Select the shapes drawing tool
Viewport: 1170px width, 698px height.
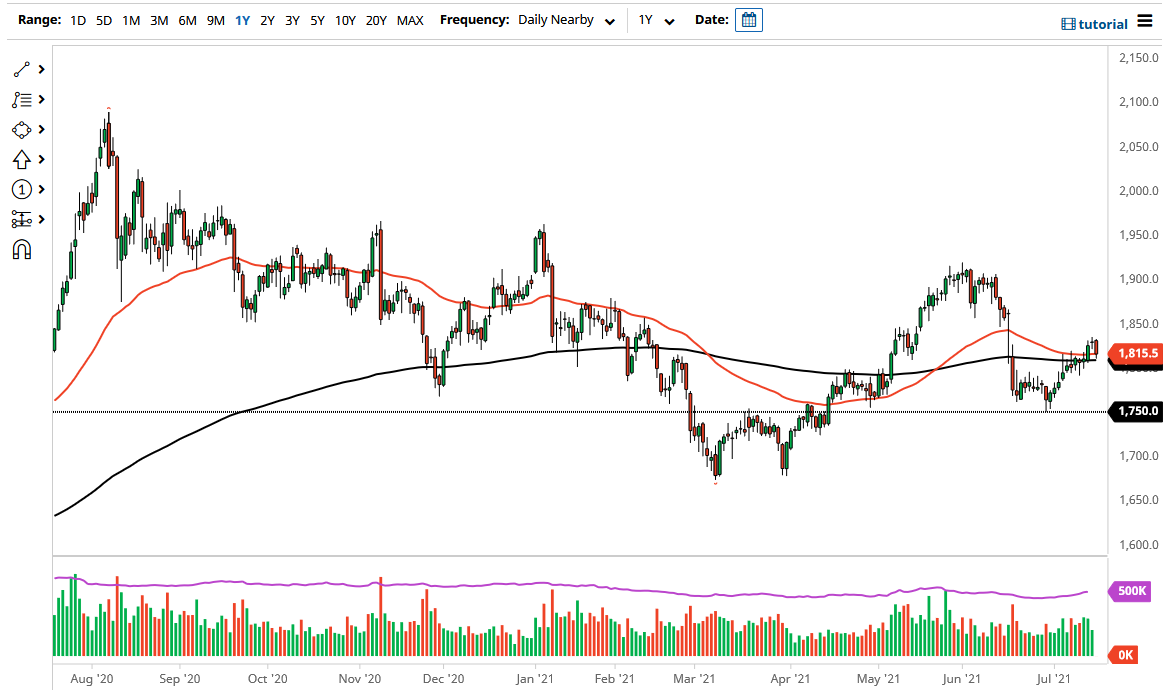(x=22, y=130)
